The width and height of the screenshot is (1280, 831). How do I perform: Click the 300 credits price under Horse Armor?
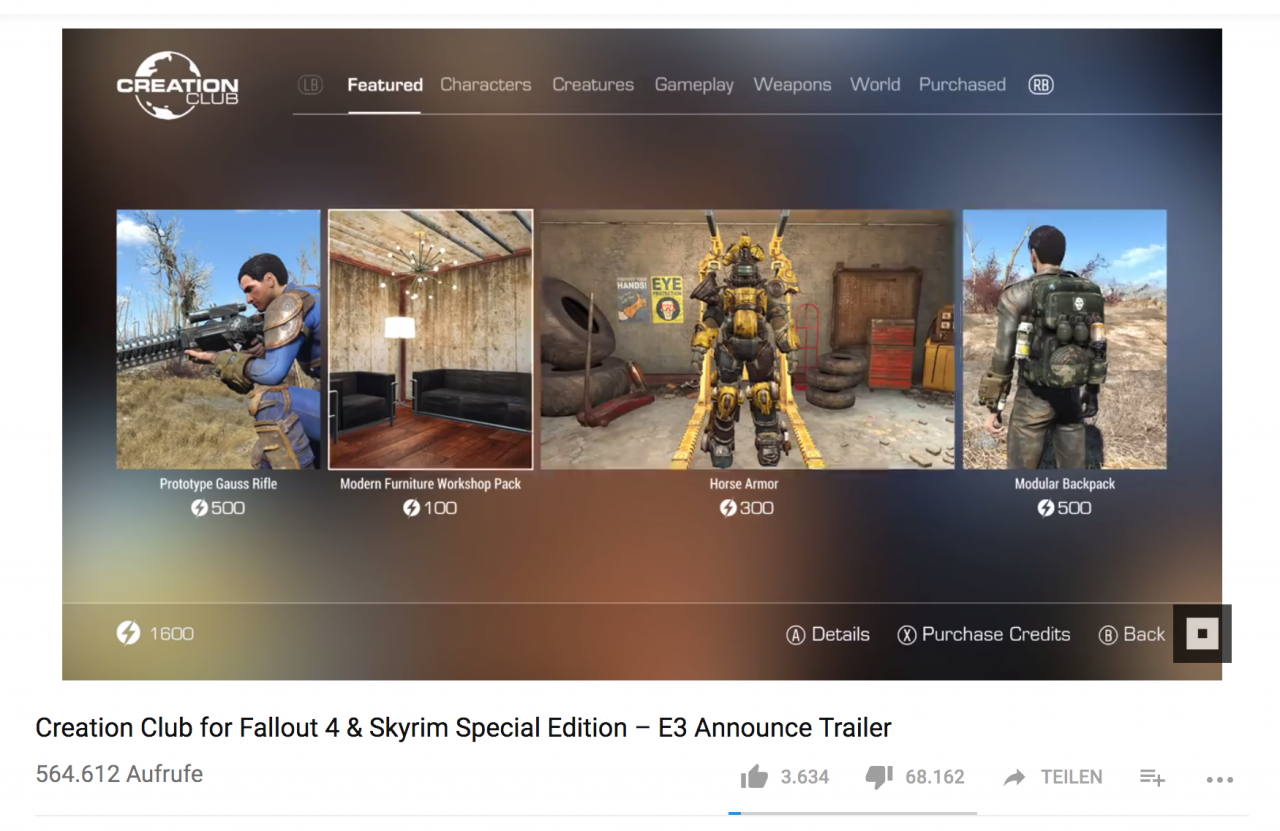click(747, 508)
